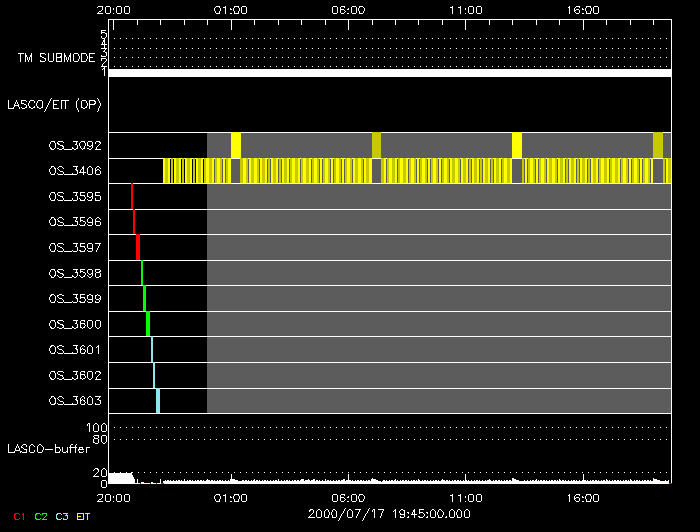The height and width of the screenshot is (532, 700).
Task: Click the 2000/07/17 19:45:00.000 timestamp text
Action: point(390,513)
